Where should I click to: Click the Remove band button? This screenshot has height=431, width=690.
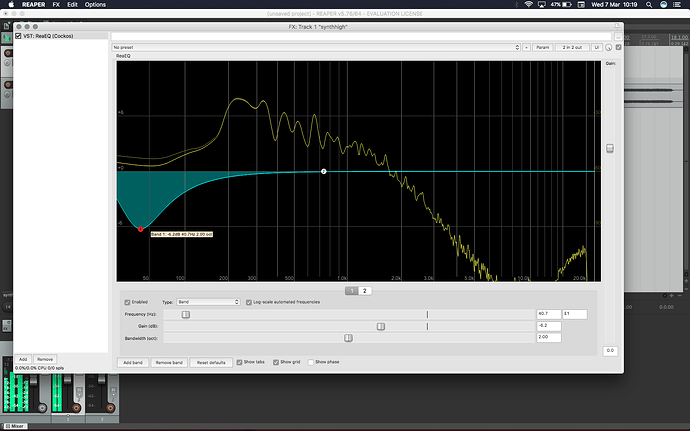pyautogui.click(x=169, y=362)
